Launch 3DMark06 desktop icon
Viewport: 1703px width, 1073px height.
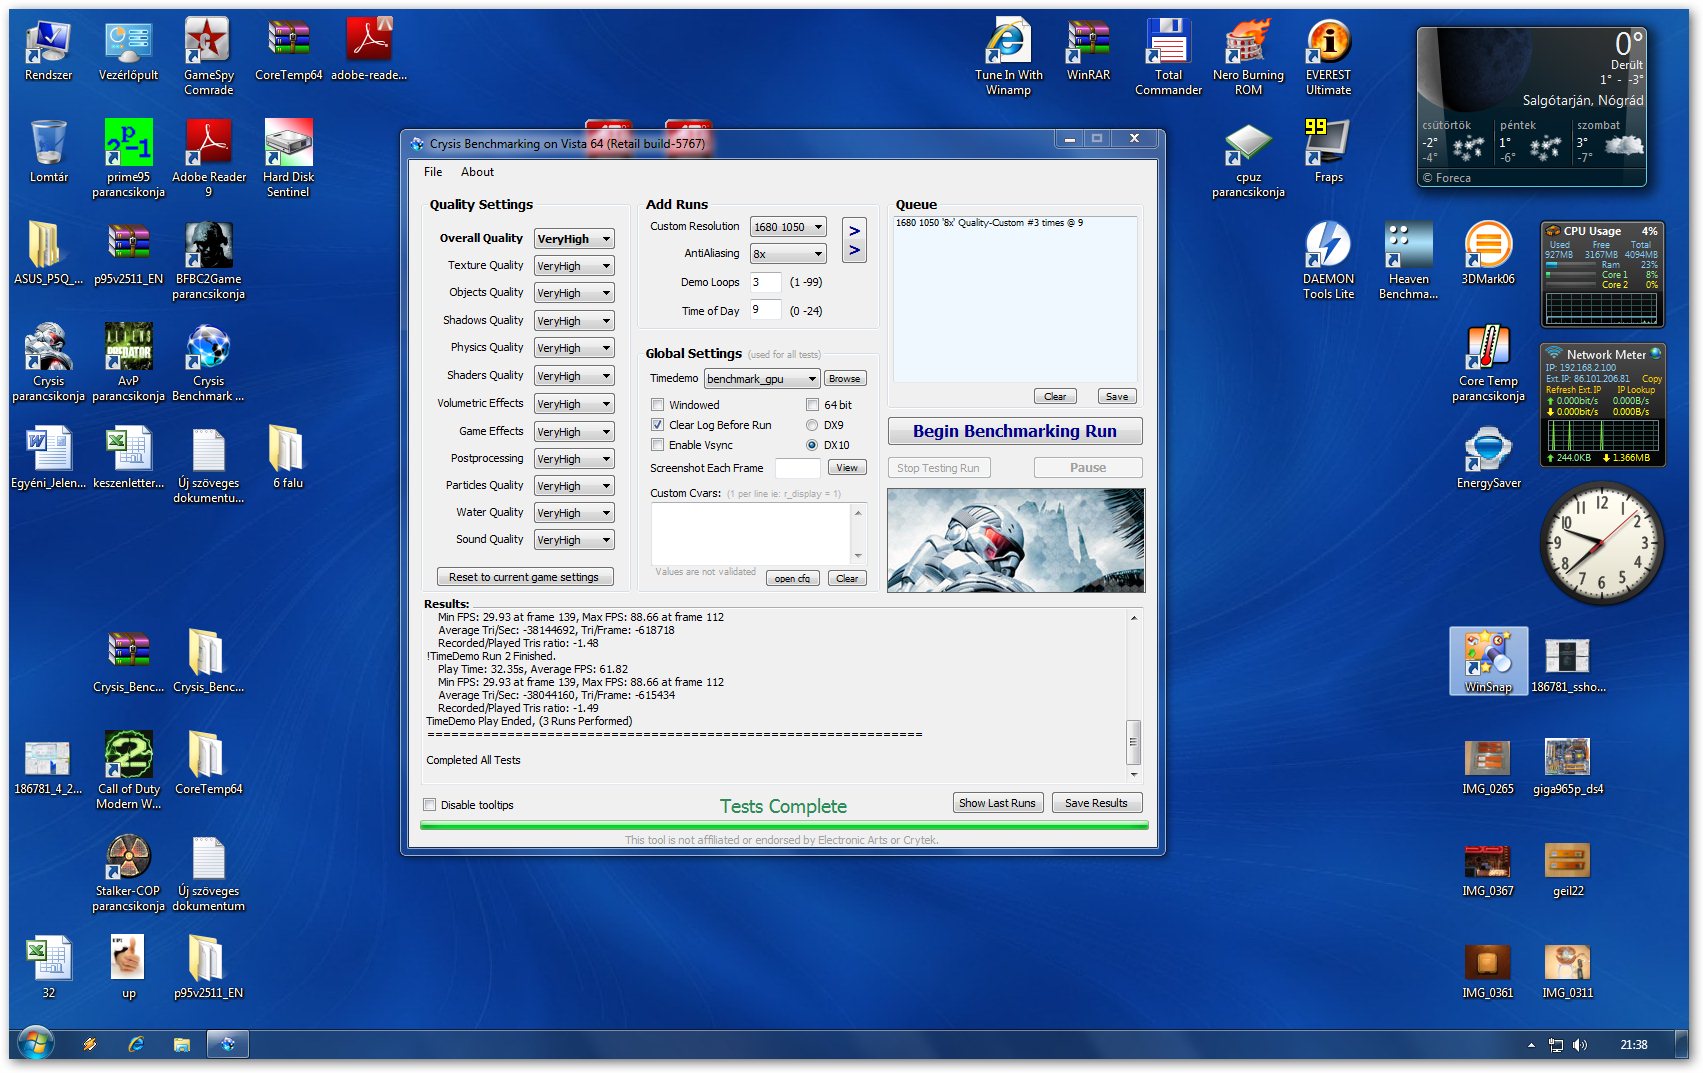[1488, 253]
